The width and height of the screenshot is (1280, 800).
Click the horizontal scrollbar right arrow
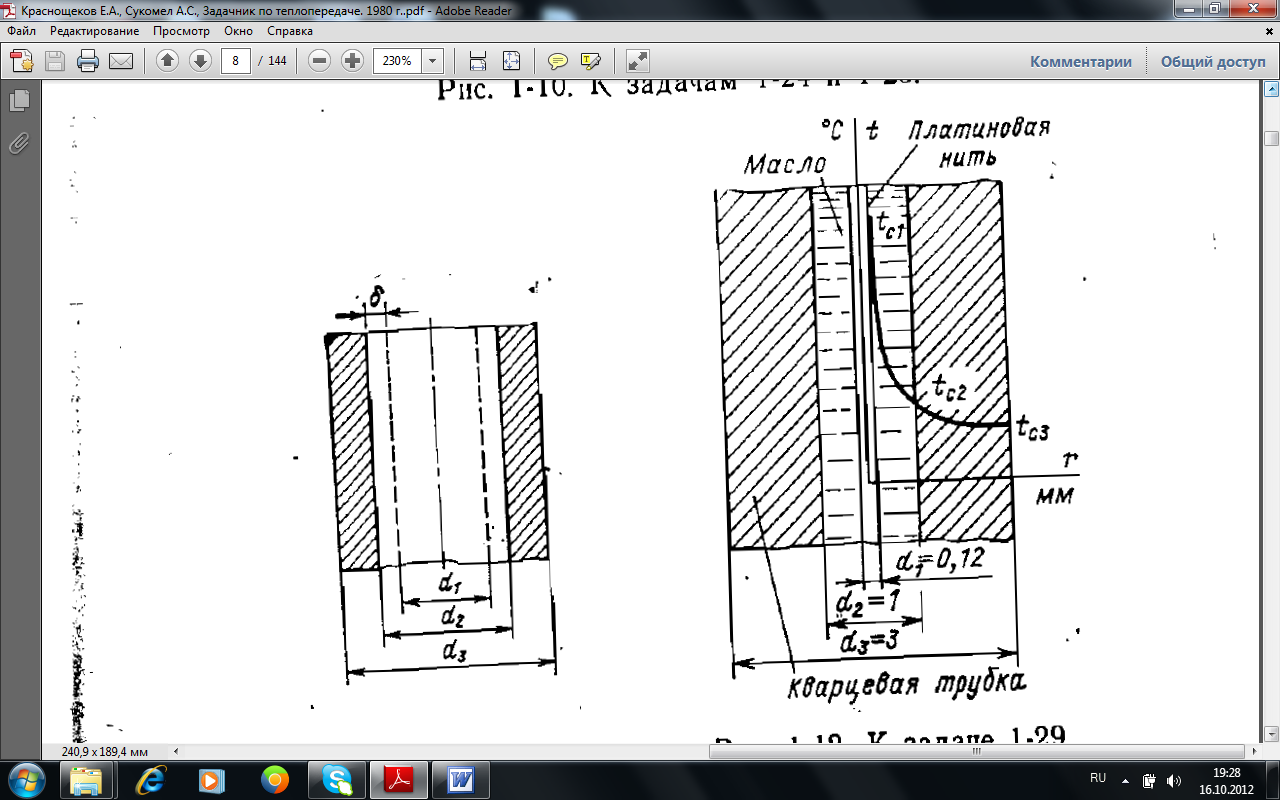[1254, 750]
